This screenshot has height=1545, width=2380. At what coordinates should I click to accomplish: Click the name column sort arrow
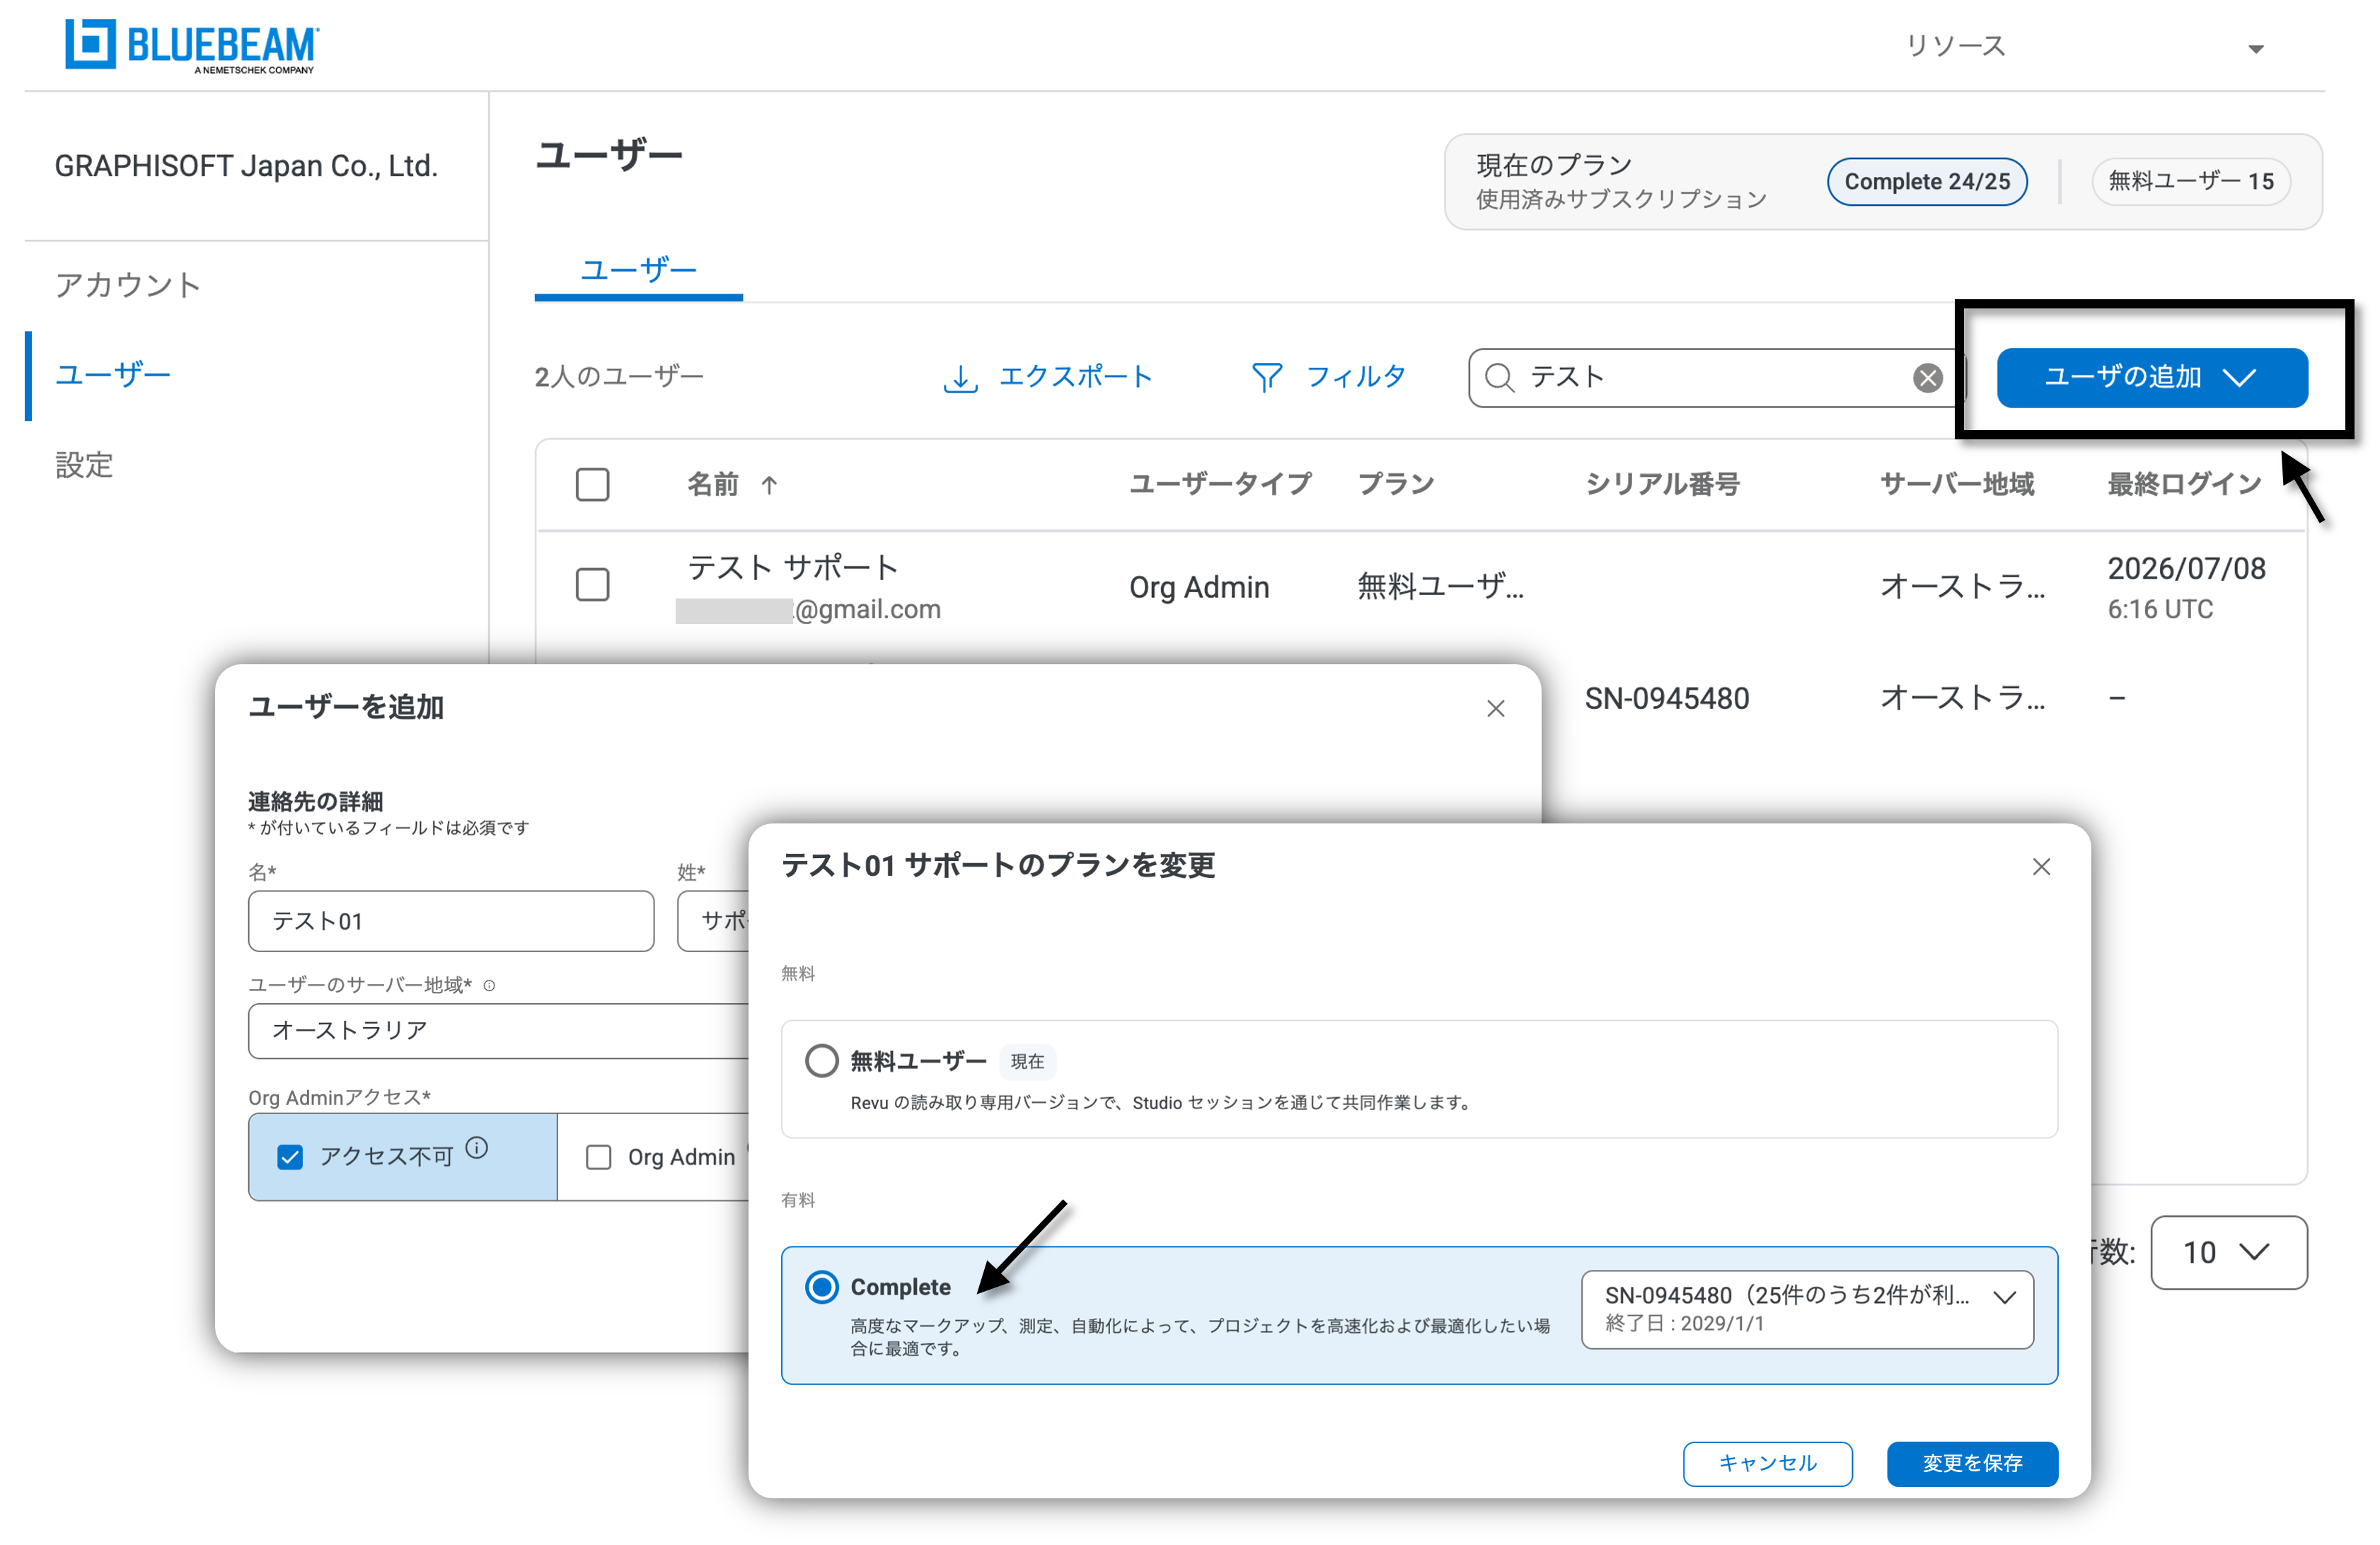[x=768, y=485]
